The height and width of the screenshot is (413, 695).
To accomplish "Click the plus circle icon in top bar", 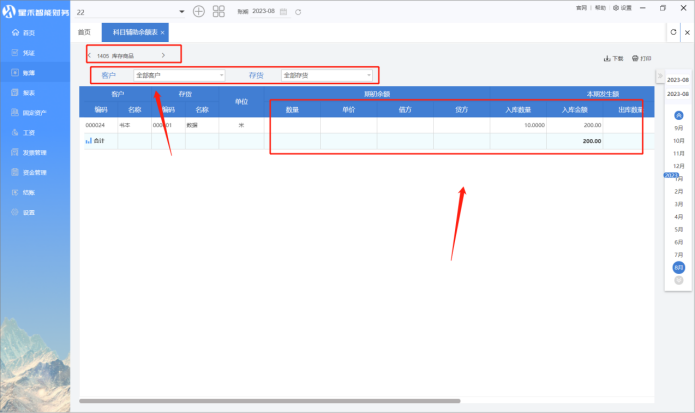I will [x=198, y=11].
